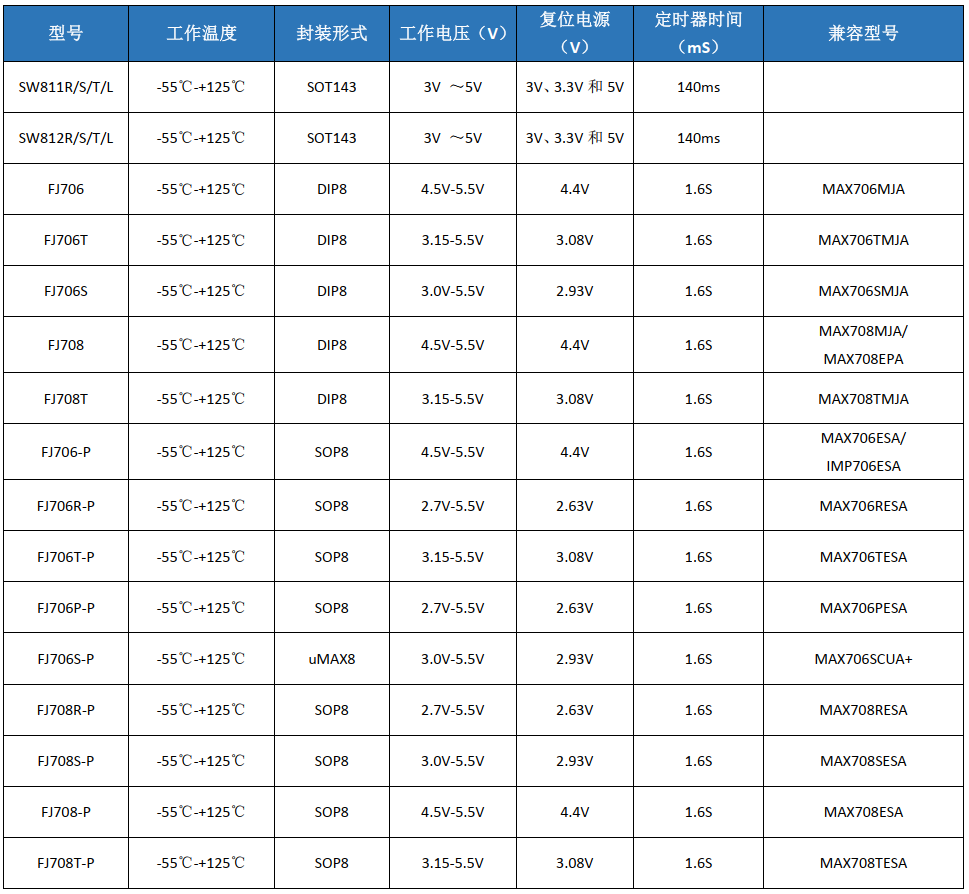Click the MAX708TESA cell
The image size is (969, 894).
point(863,863)
